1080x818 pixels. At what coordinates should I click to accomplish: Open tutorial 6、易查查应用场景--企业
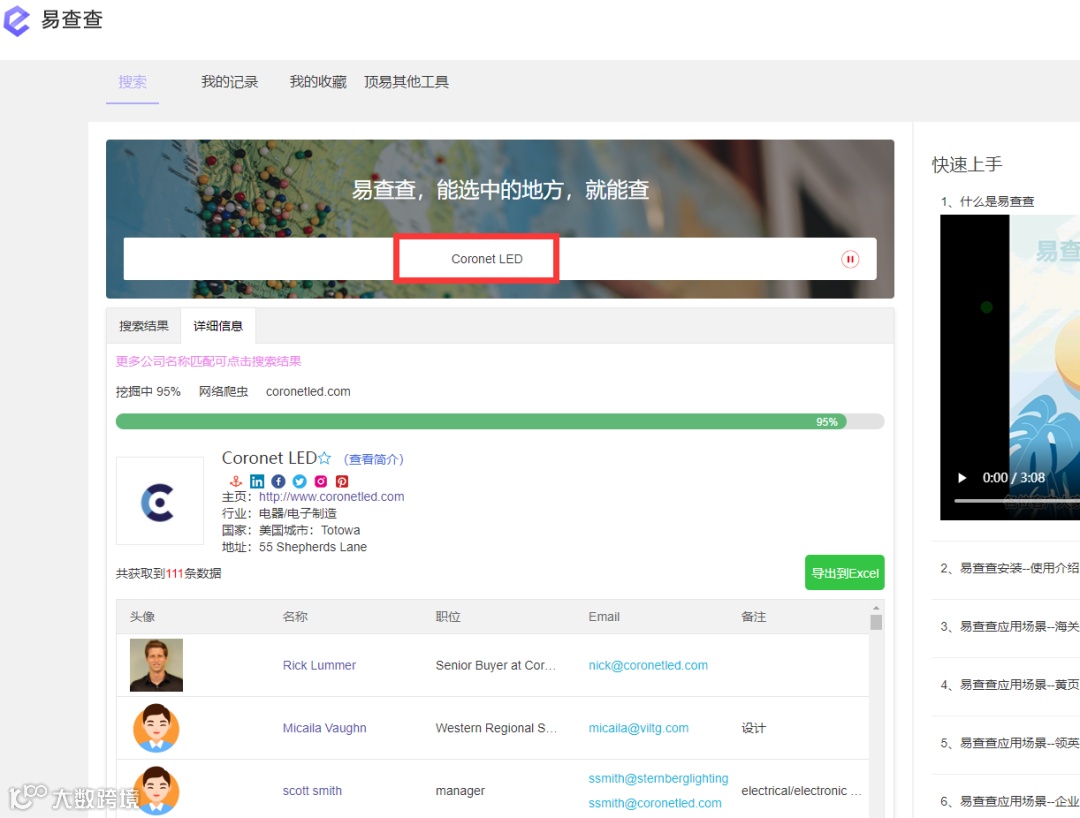tap(1010, 801)
